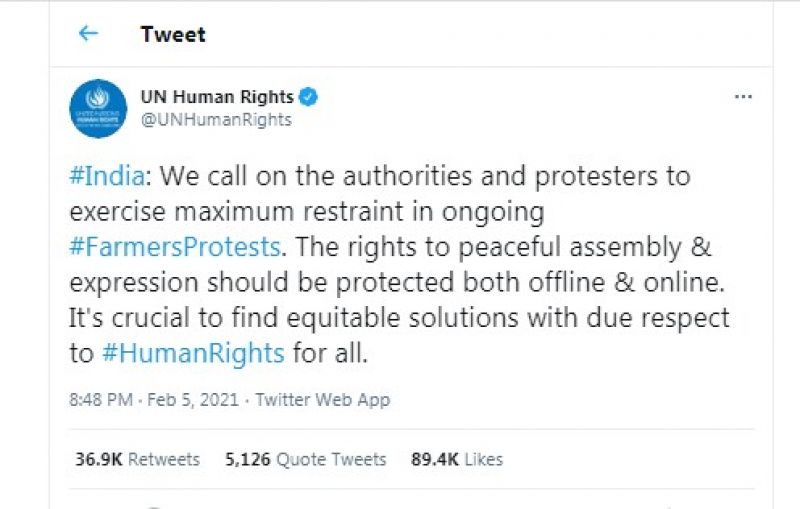Image resolution: width=800 pixels, height=509 pixels.
Task: Open the Twitter Web App source link
Action: point(322,400)
